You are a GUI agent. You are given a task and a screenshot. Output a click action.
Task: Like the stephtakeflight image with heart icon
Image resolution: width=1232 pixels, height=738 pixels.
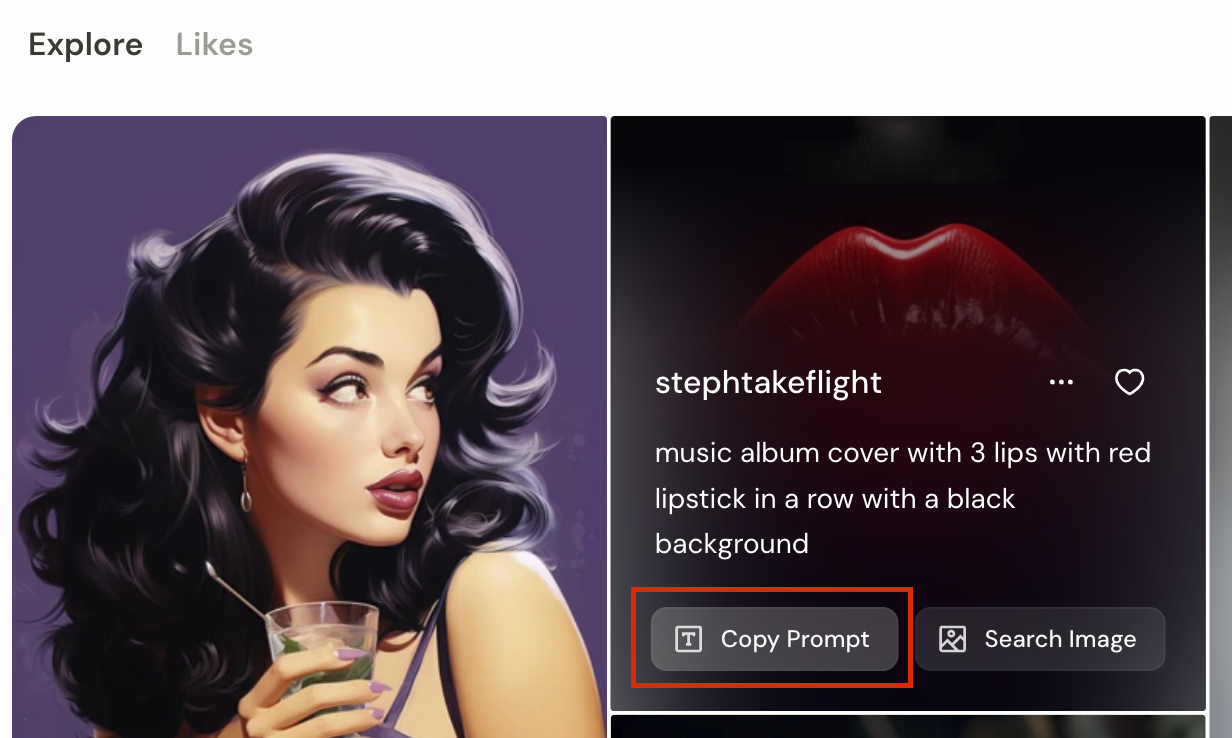1129,382
